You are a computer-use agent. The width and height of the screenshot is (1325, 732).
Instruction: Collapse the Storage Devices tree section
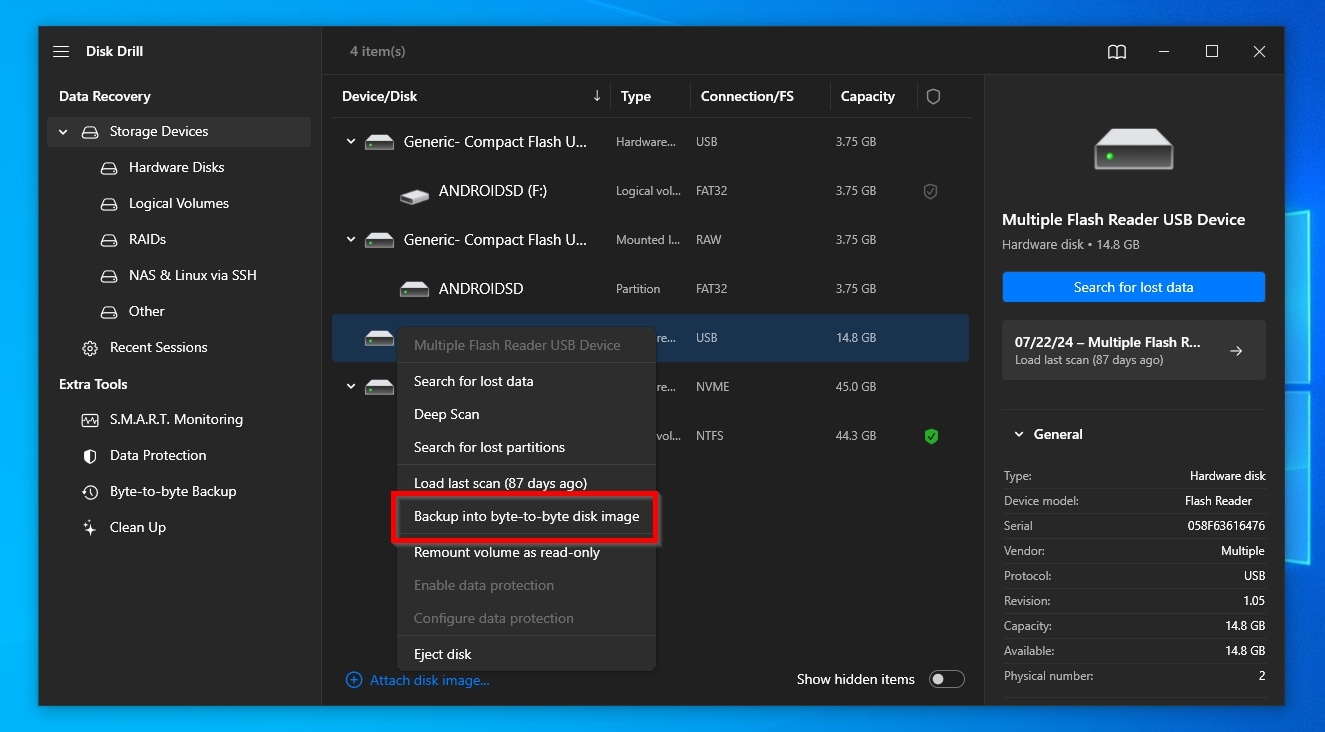[x=63, y=132]
